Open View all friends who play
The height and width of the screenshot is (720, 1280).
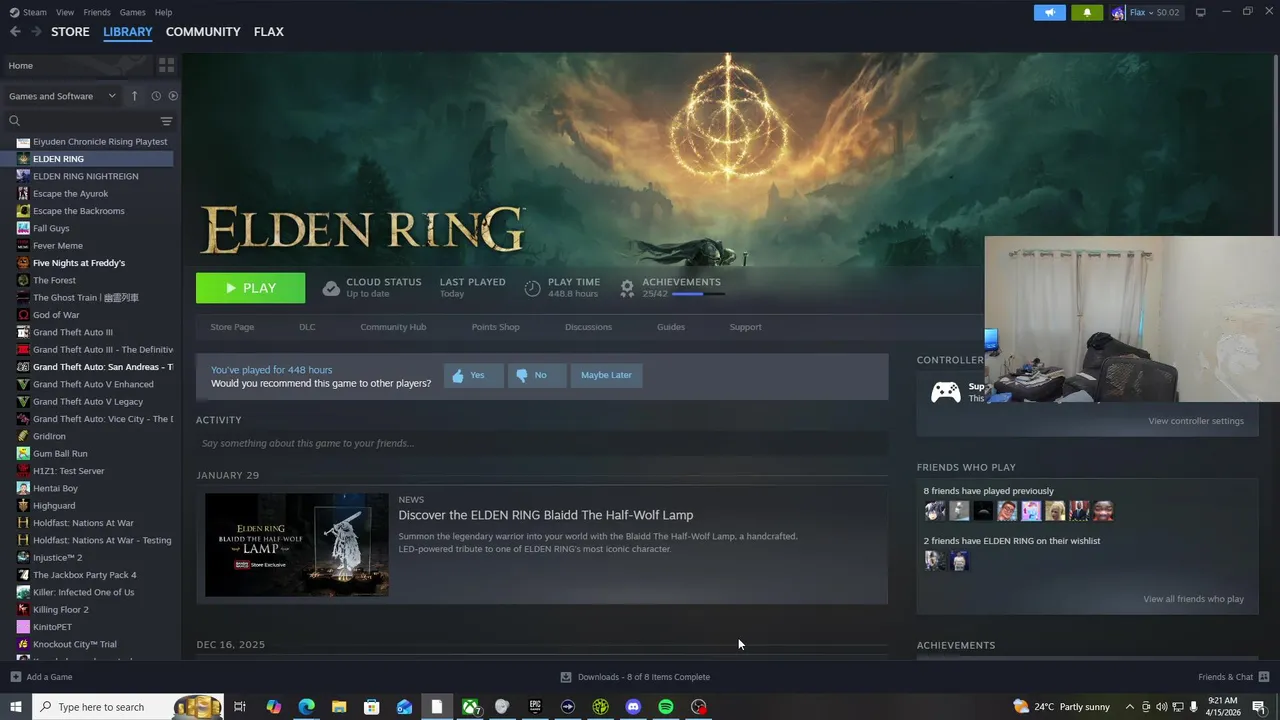tap(1193, 599)
